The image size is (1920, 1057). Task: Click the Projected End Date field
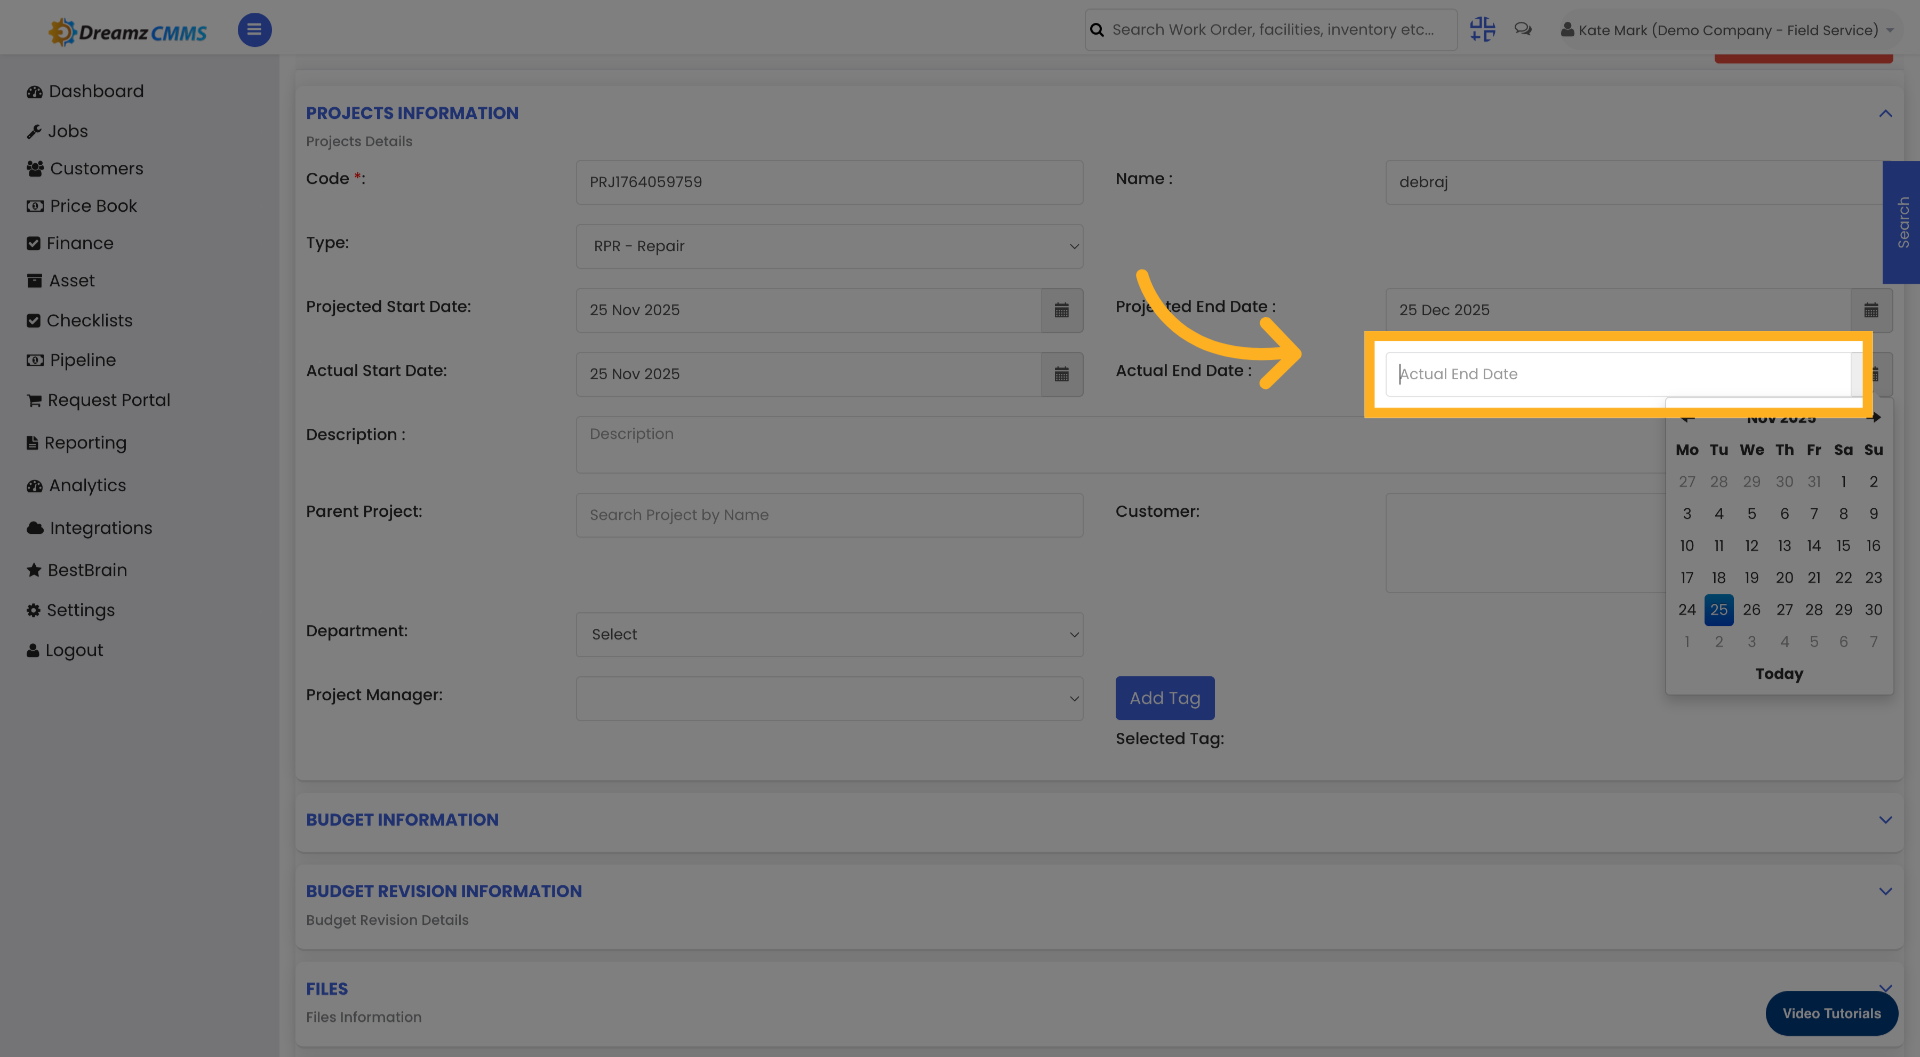click(x=1617, y=310)
